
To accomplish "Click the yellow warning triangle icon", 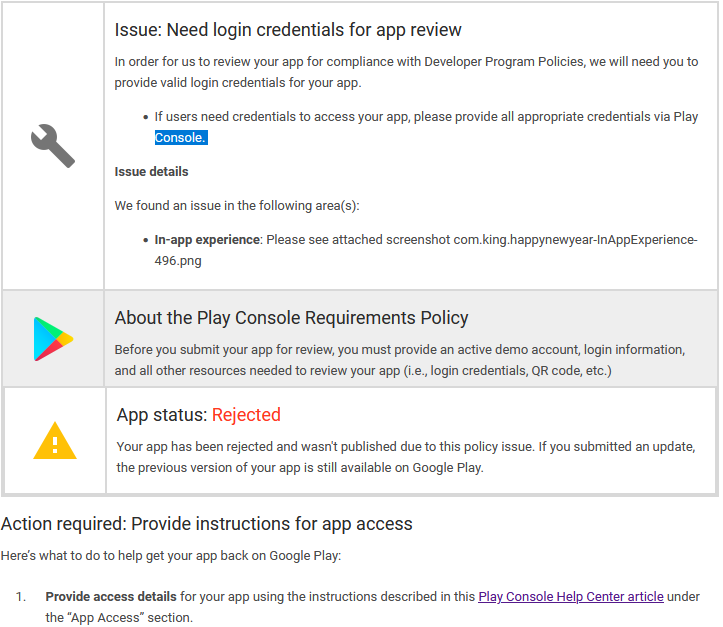I will click(55, 441).
